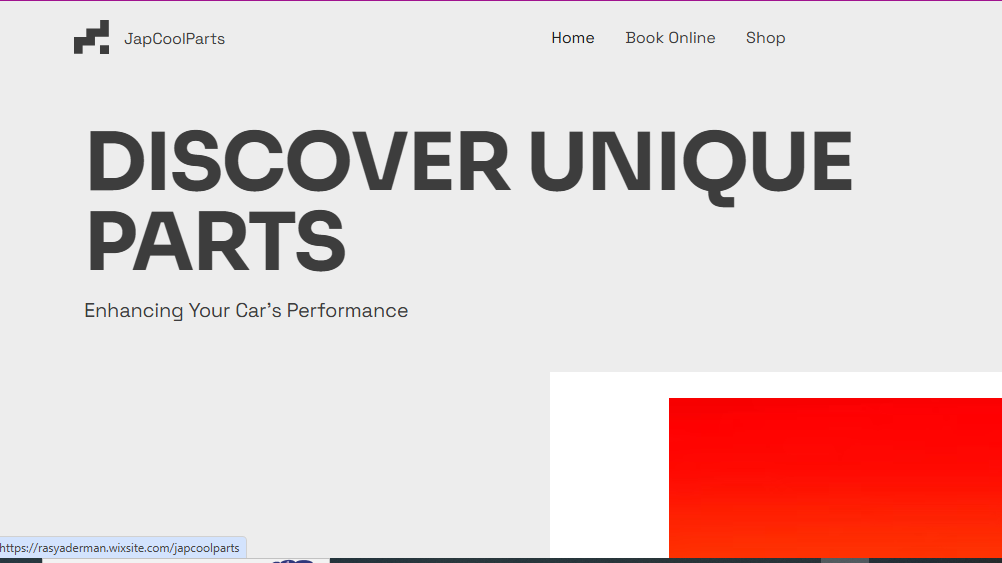The image size is (1002, 563).
Task: Click the word Performance in the tagline
Action: [x=347, y=311]
